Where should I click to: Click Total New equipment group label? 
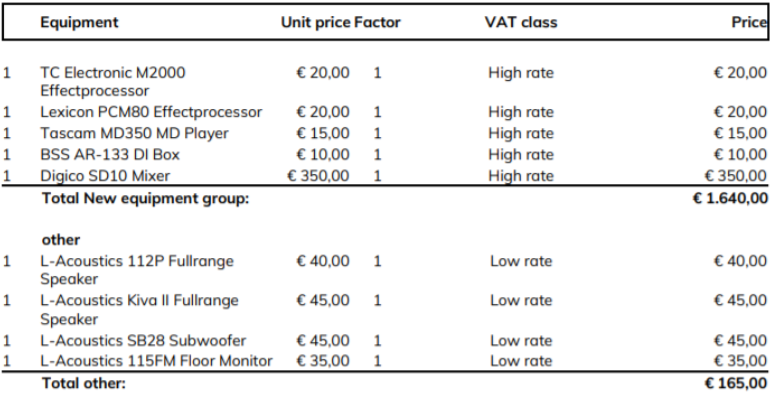click(145, 198)
